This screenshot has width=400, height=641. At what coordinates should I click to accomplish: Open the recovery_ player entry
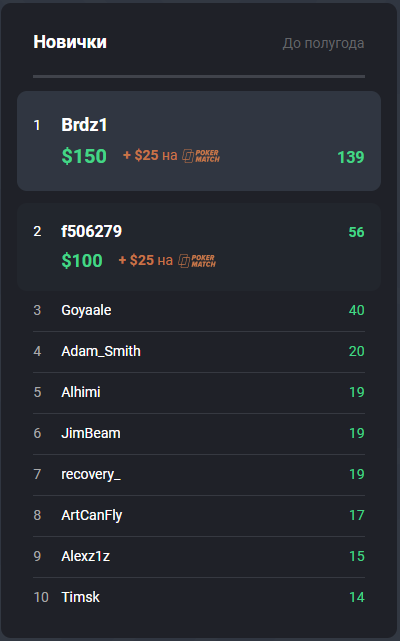tap(199, 475)
